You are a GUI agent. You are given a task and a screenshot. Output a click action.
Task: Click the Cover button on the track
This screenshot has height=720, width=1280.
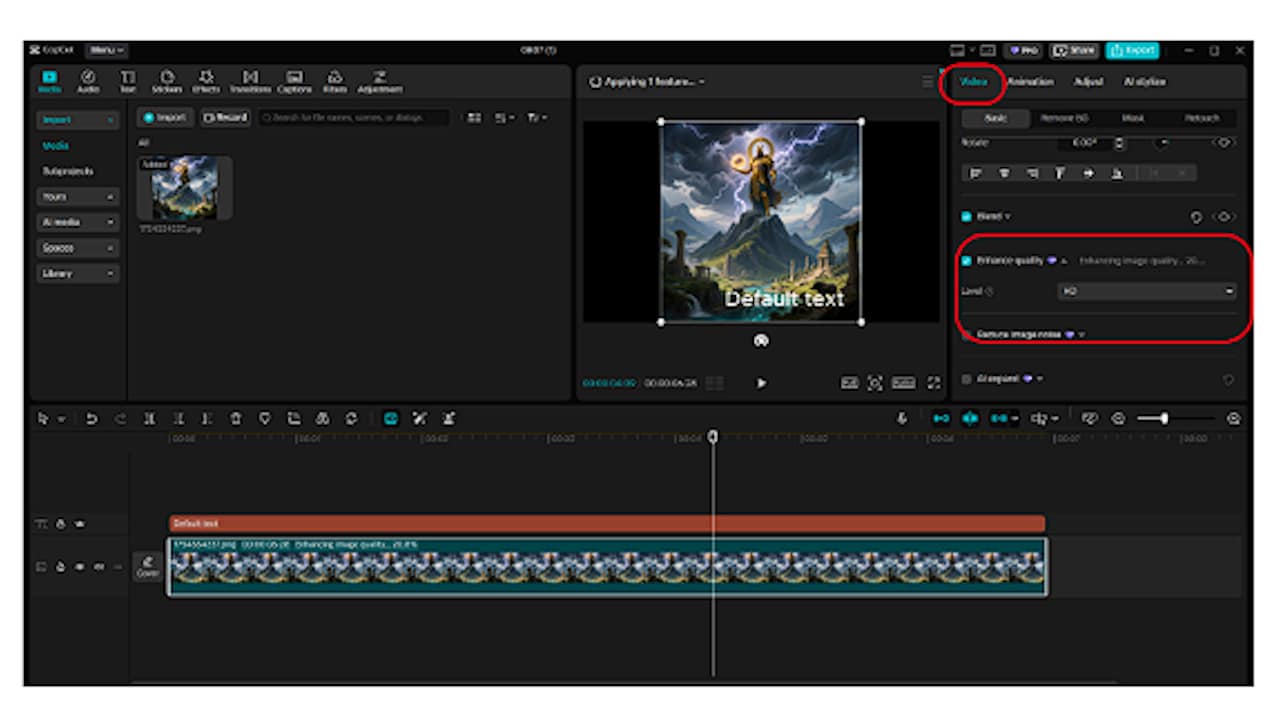pyautogui.click(x=147, y=567)
